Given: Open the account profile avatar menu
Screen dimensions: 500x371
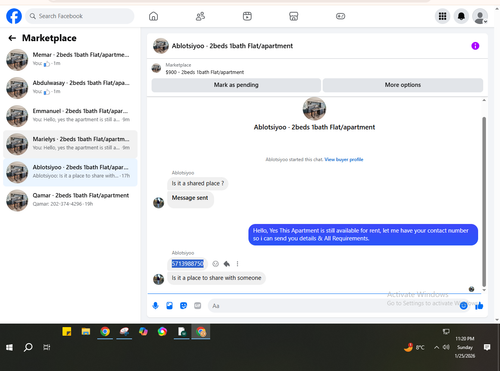Looking at the screenshot, I should click(480, 16).
